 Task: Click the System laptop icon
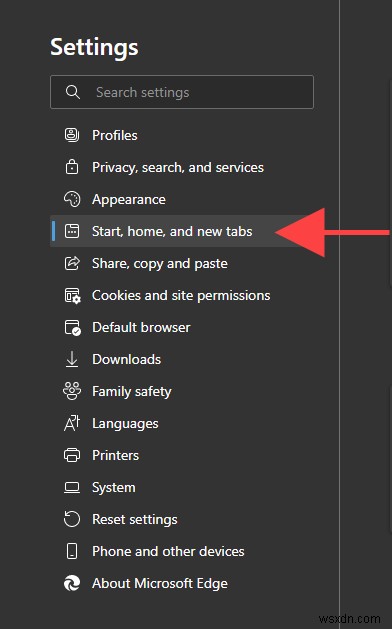pyautogui.click(x=72, y=487)
